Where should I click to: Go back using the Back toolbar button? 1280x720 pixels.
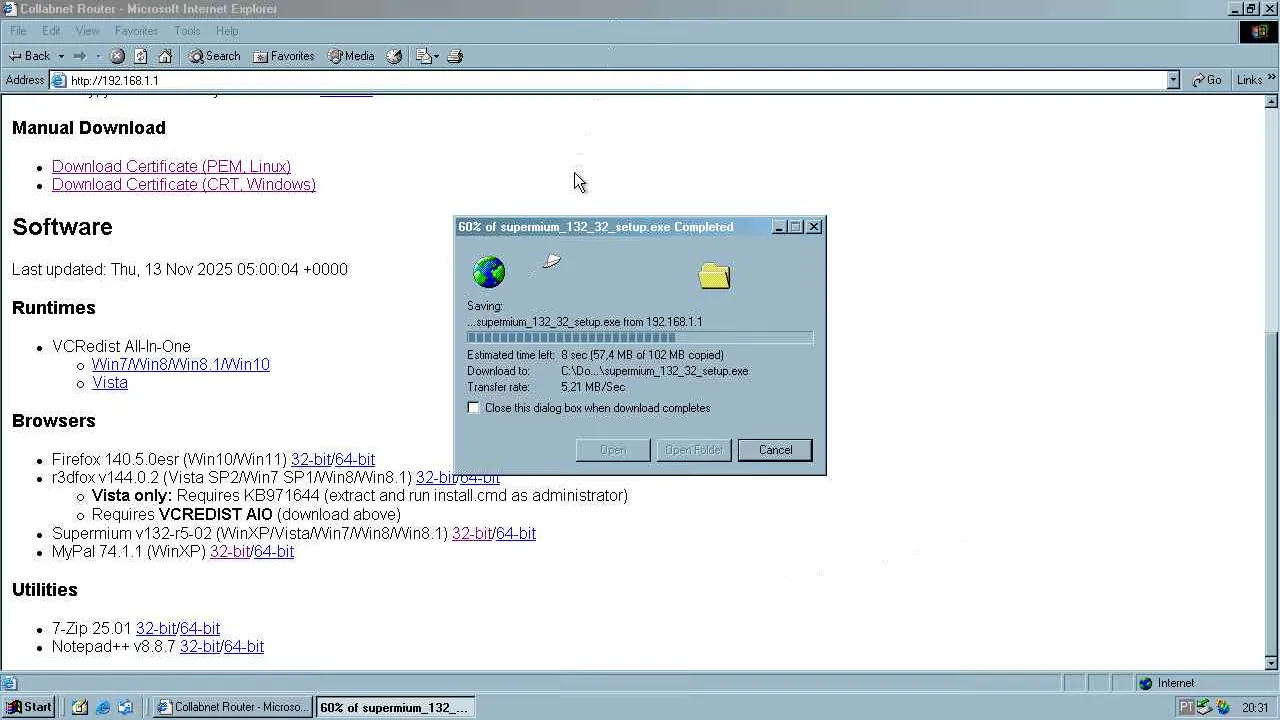(29, 56)
